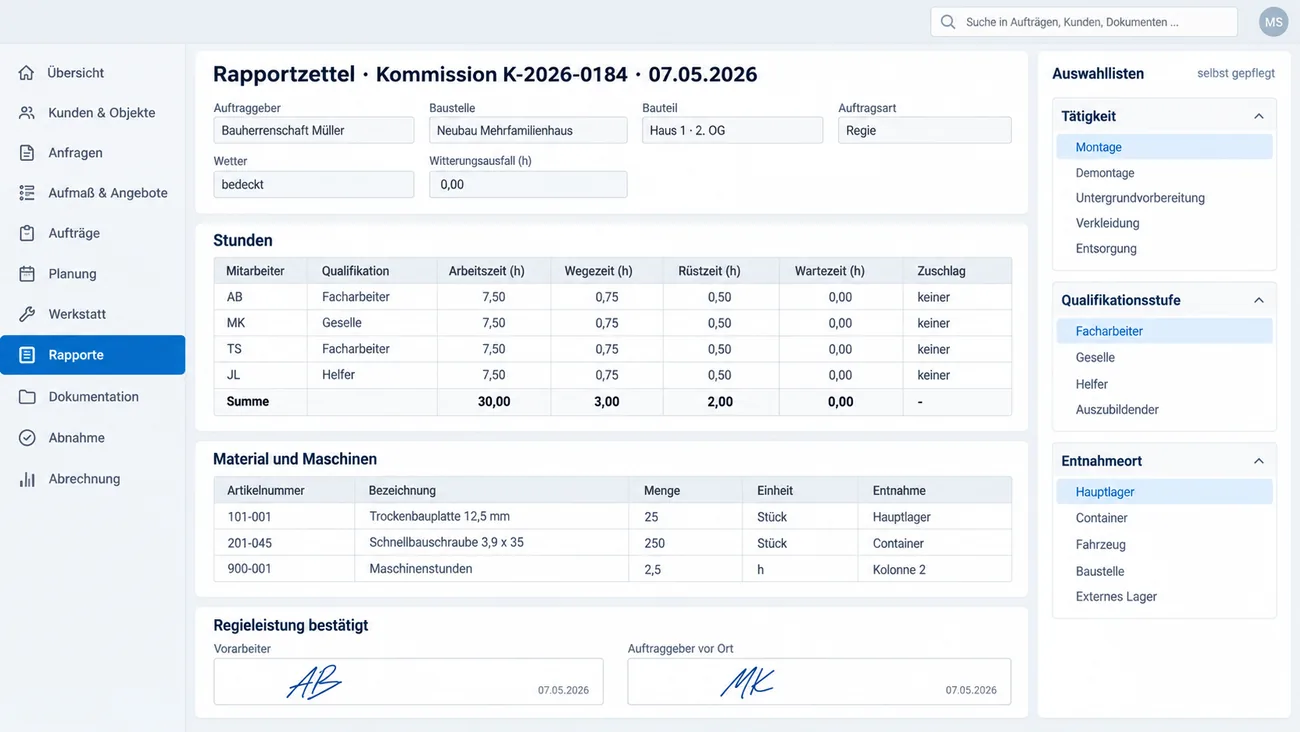Select Container in Entnahmeort list
Image resolution: width=1300 pixels, height=732 pixels.
click(x=1164, y=518)
